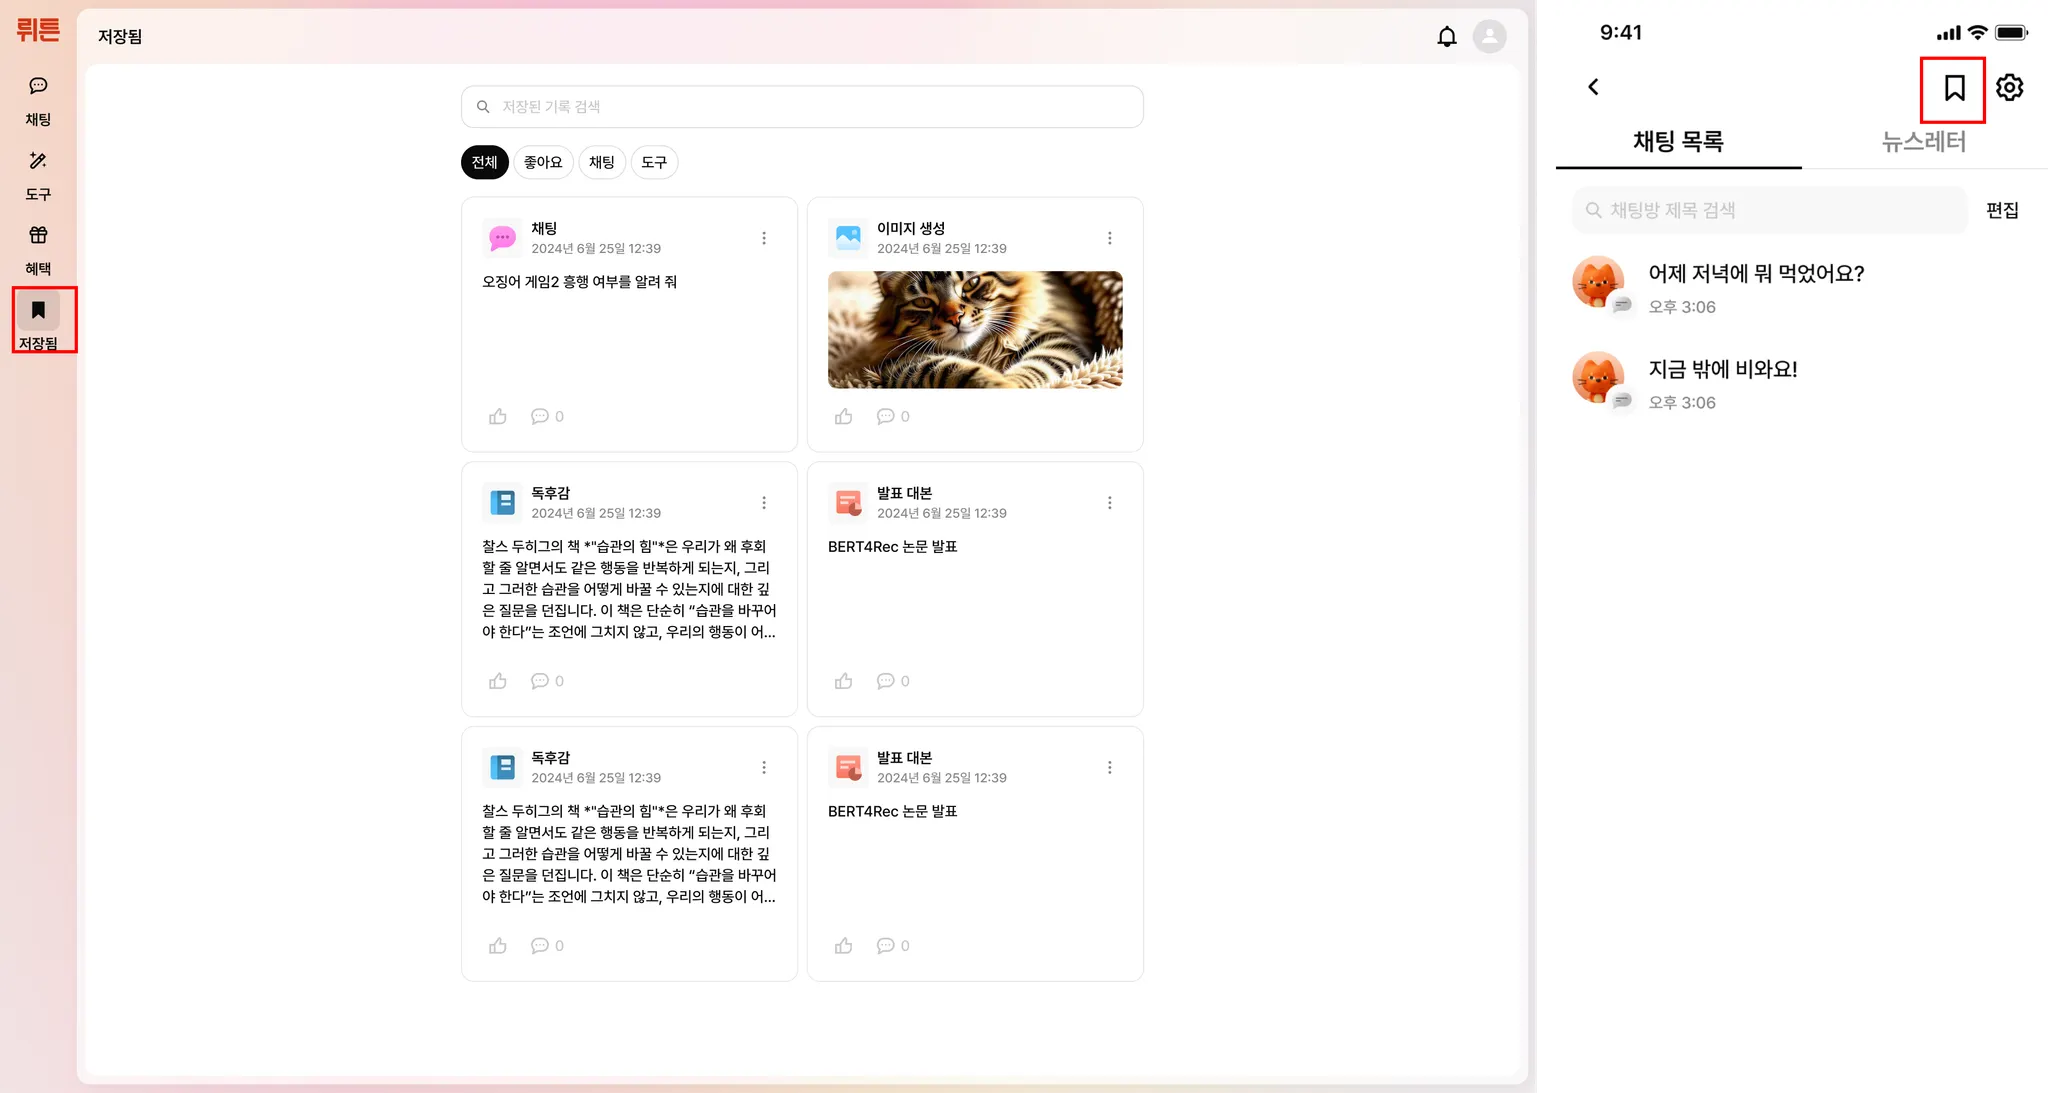The height and width of the screenshot is (1093, 2048).
Task: Toggle like on the 이미지 생성 card
Action: [844, 416]
